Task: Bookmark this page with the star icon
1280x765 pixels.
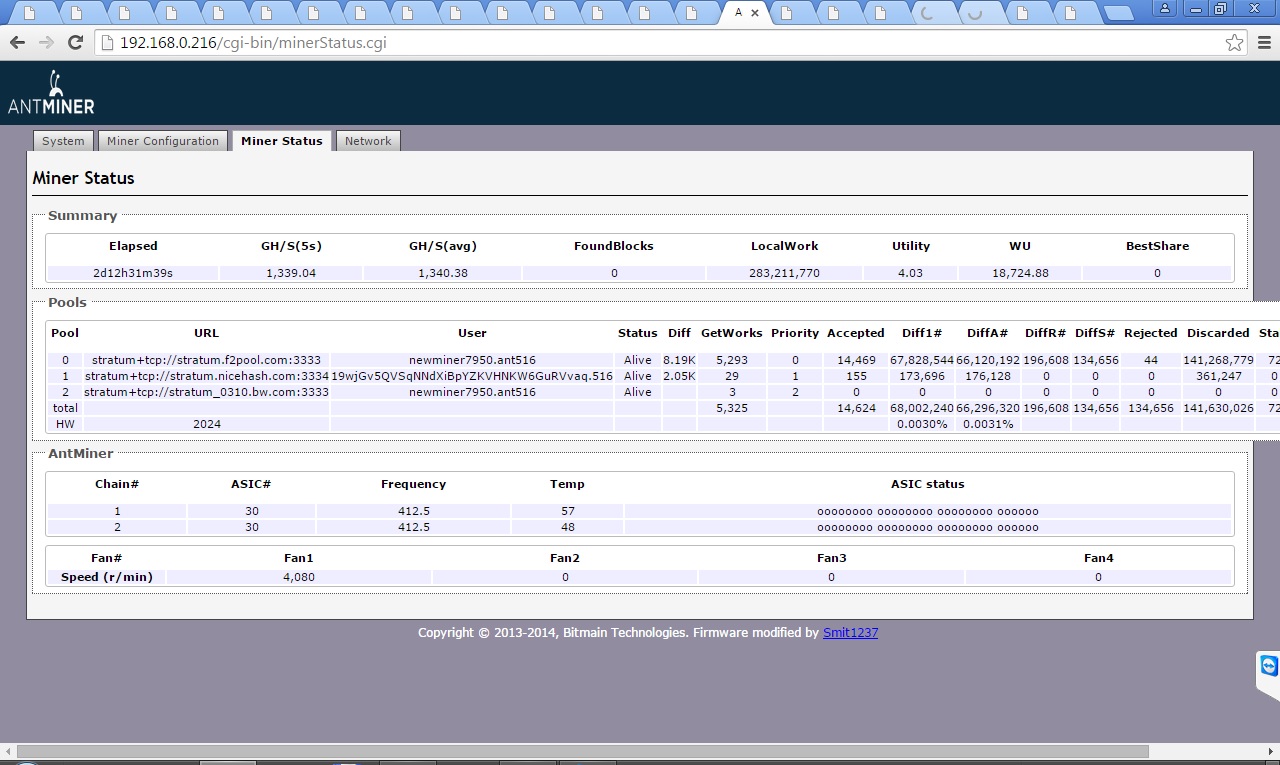Action: (x=1234, y=43)
